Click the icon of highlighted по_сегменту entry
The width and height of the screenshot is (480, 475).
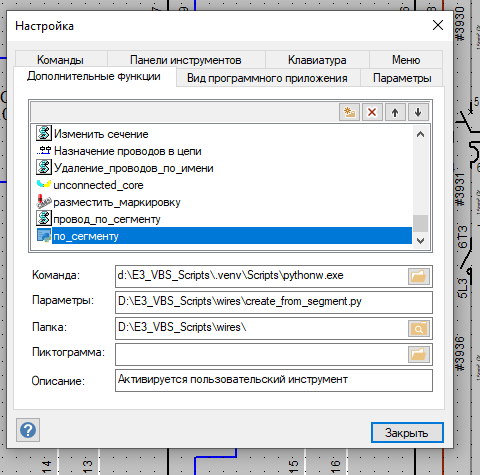click(x=44, y=236)
